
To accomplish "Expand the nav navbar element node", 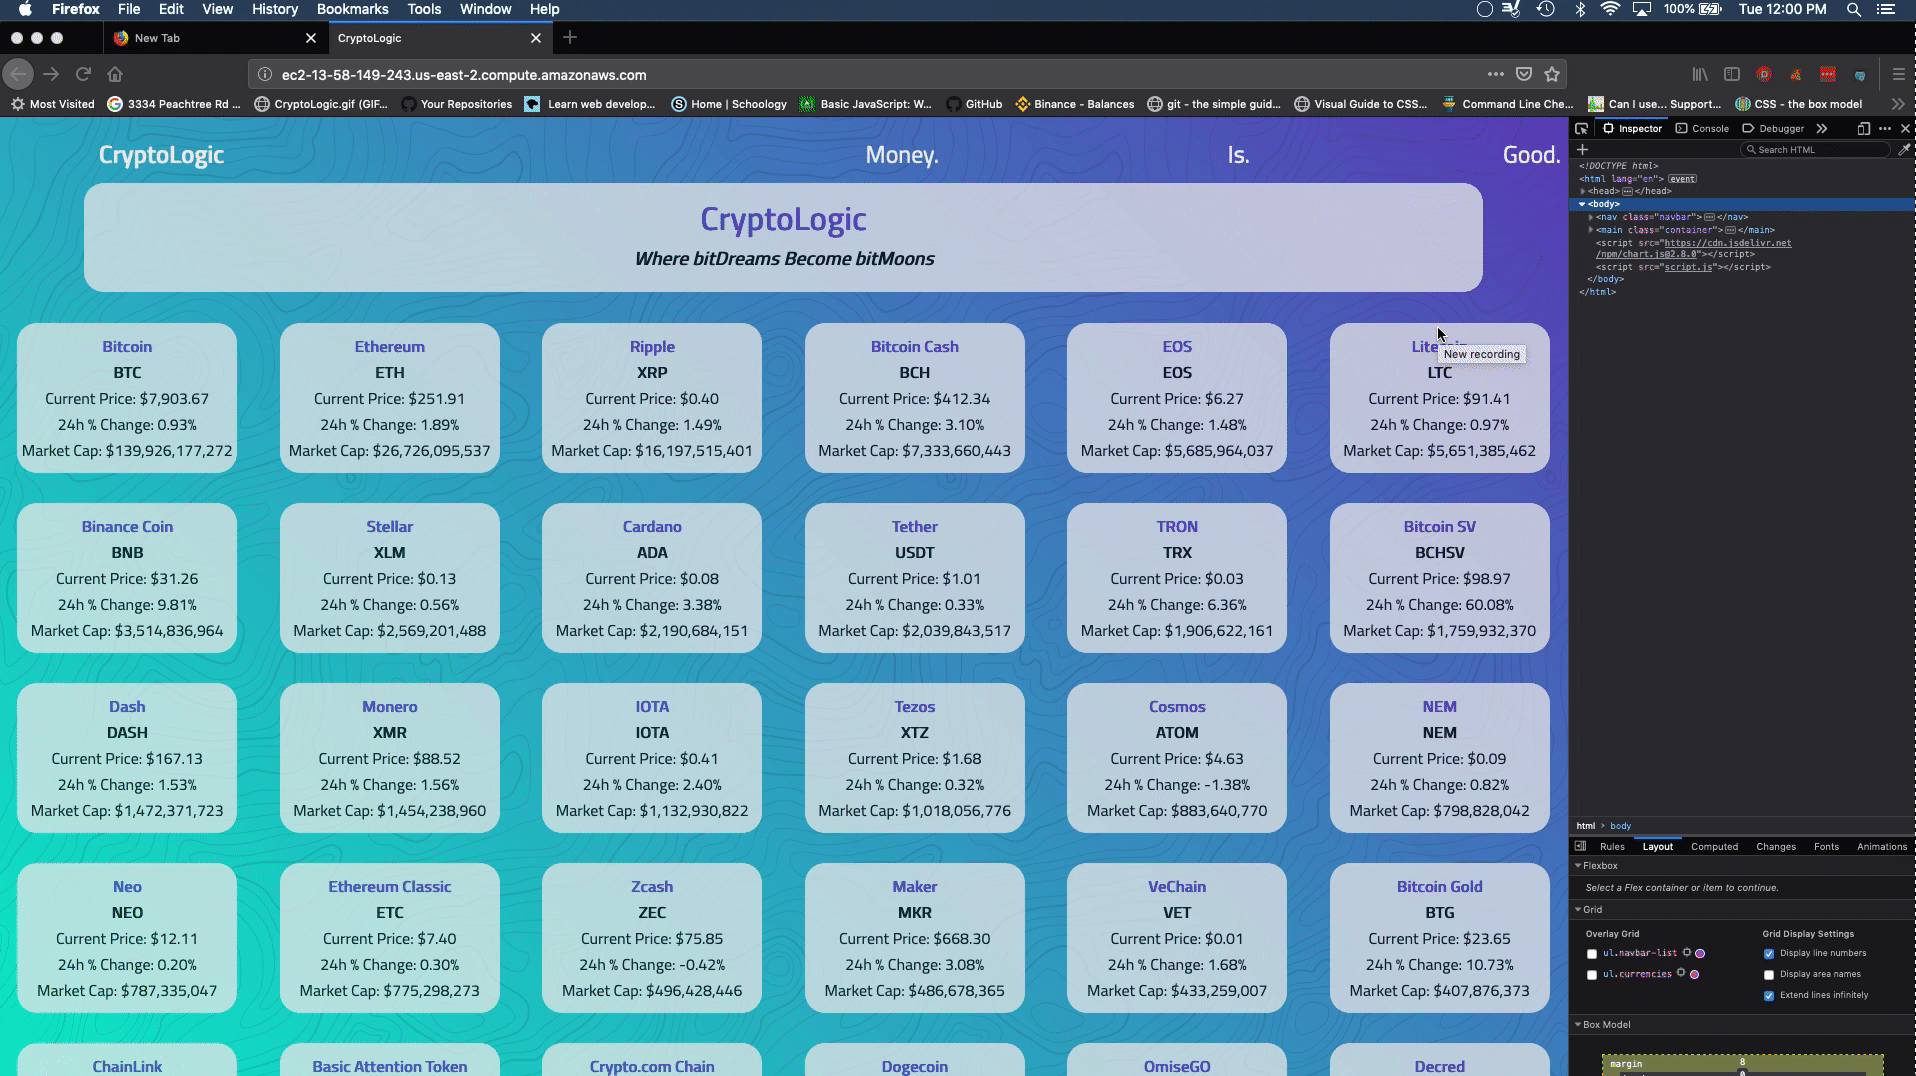I will coord(1591,217).
